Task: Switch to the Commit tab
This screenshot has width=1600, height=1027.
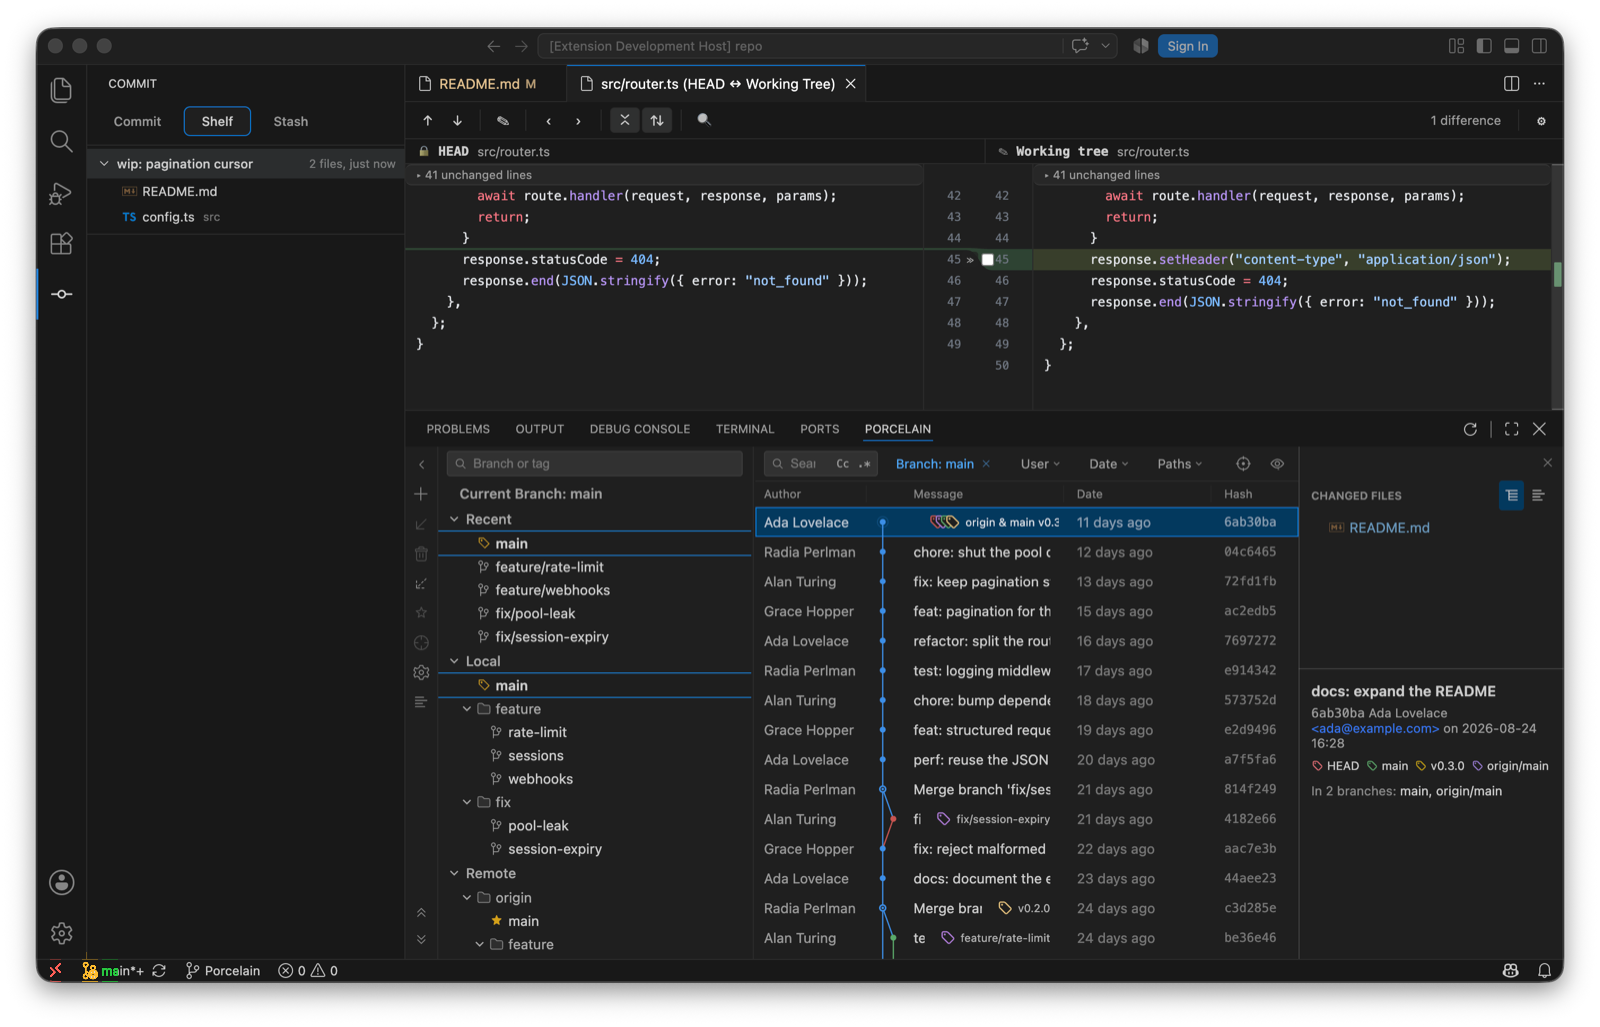Action: 137,121
